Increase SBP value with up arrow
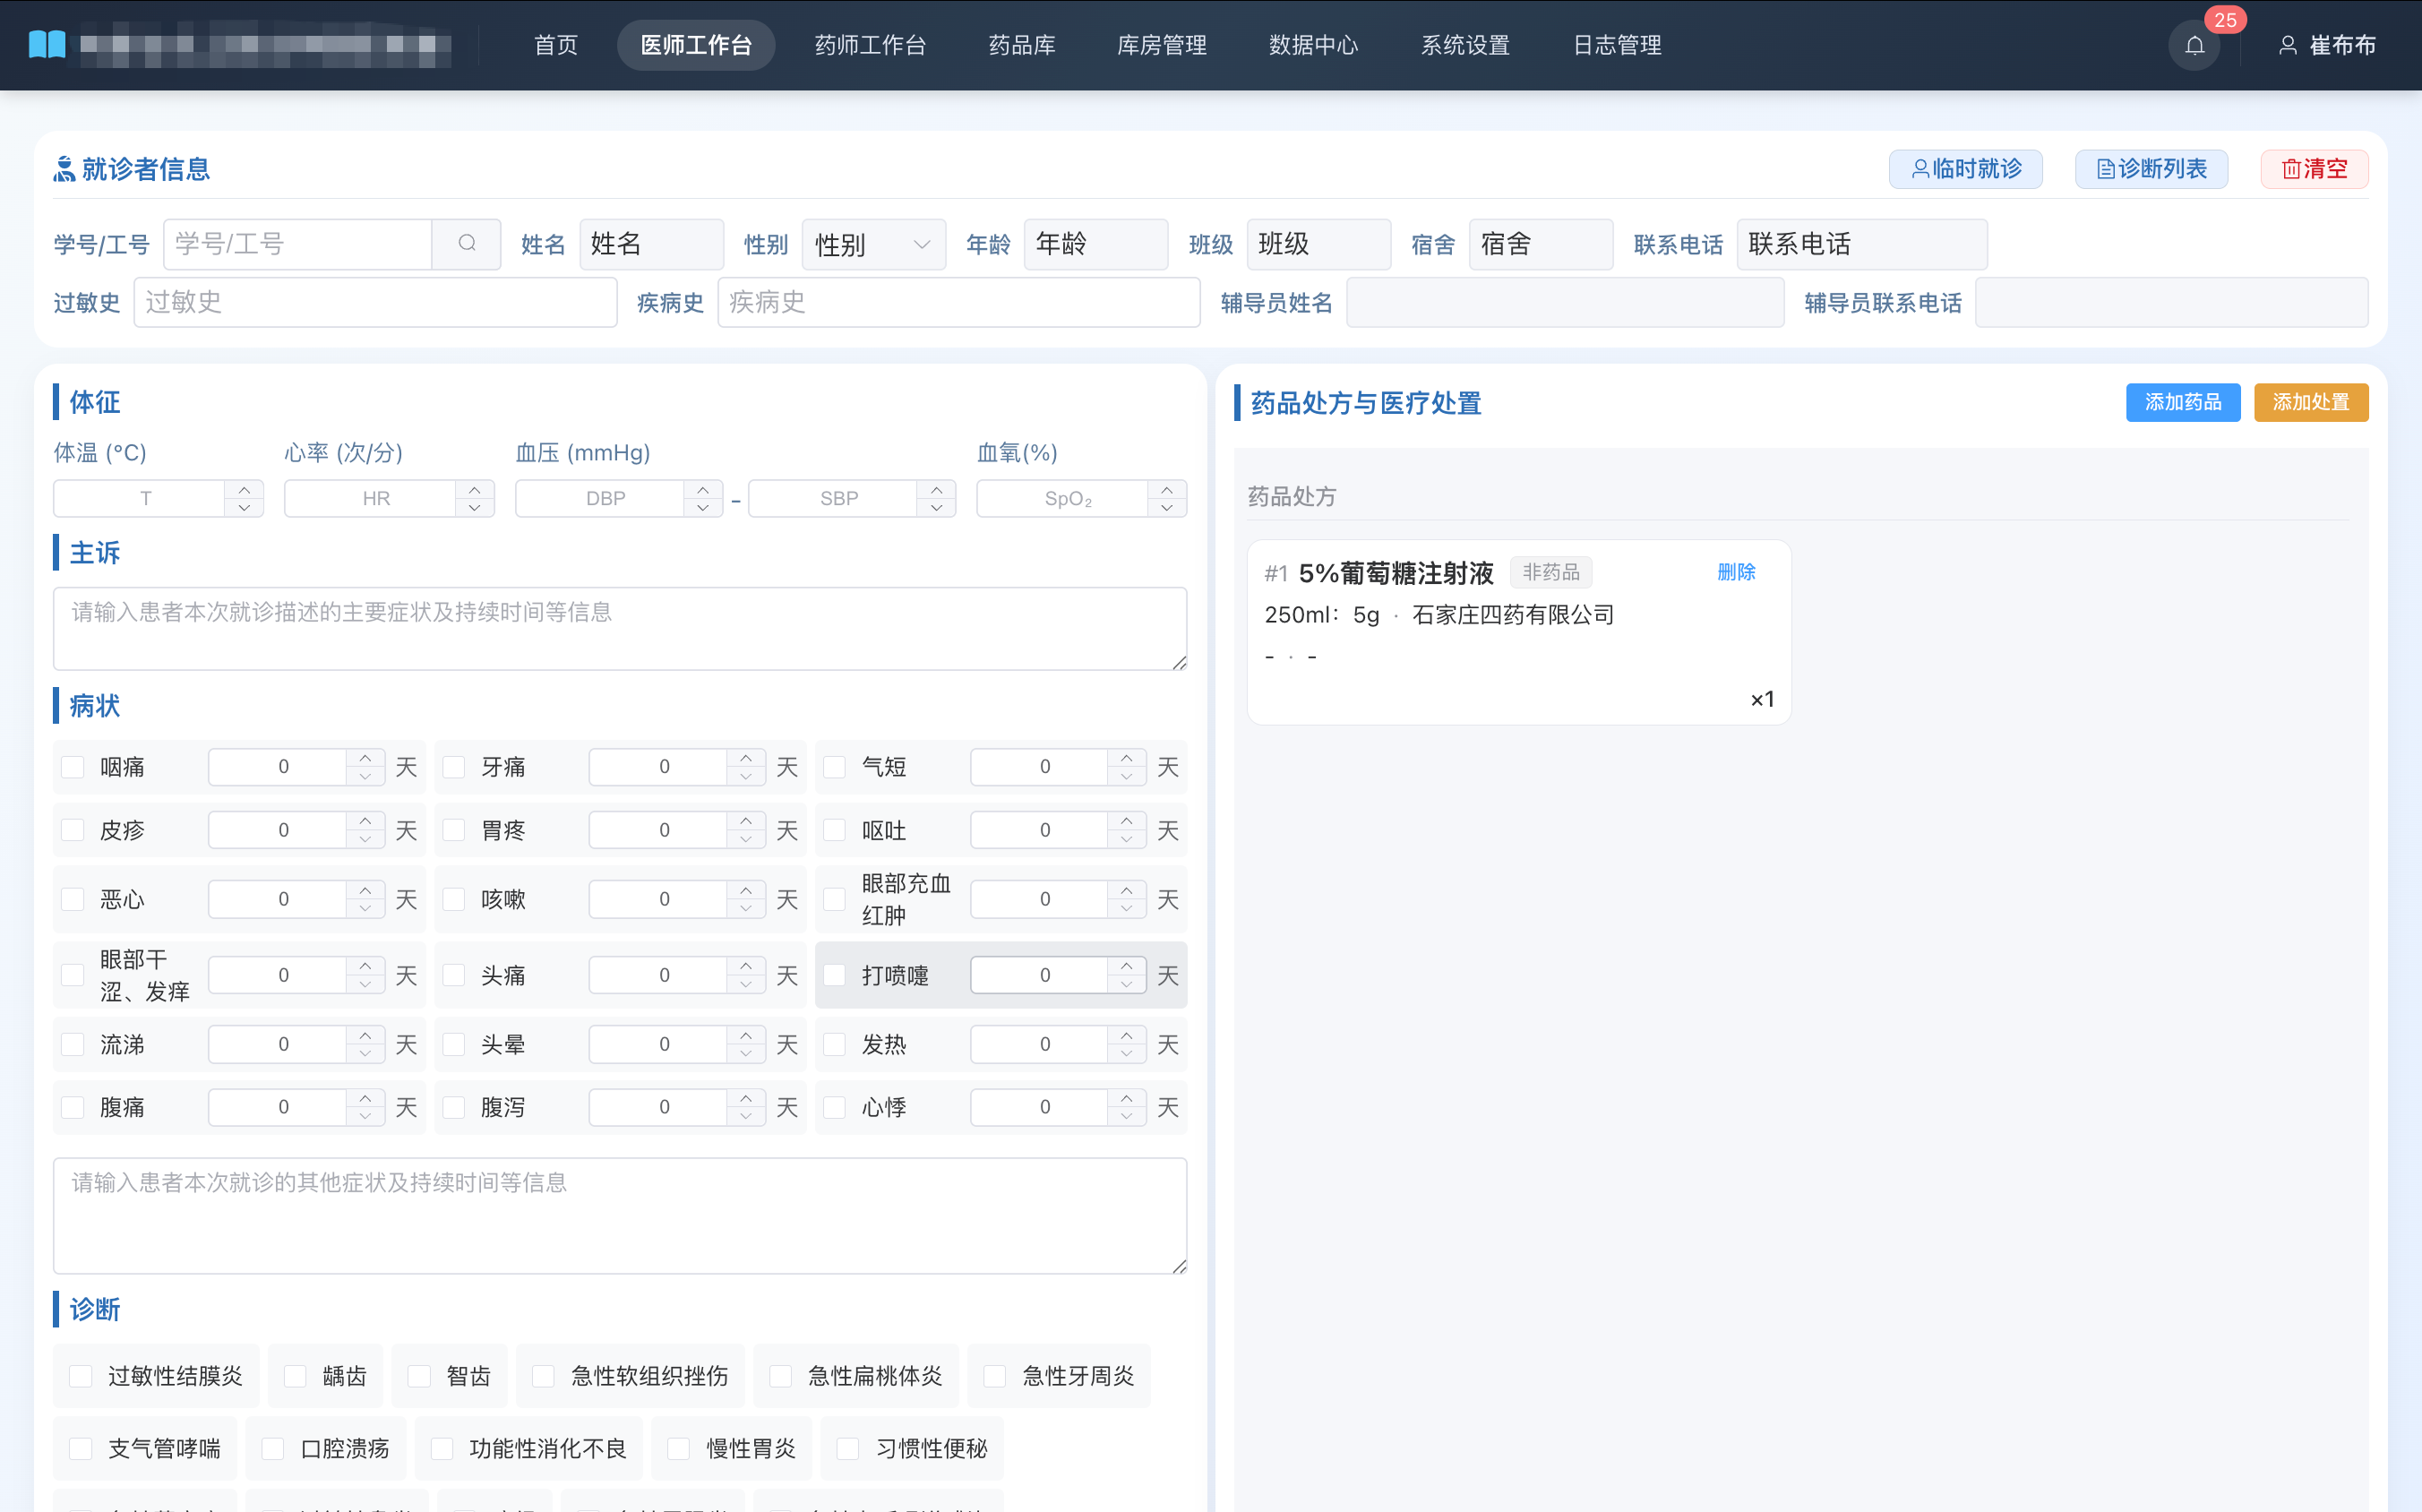The width and height of the screenshot is (2422, 1512). coord(936,489)
